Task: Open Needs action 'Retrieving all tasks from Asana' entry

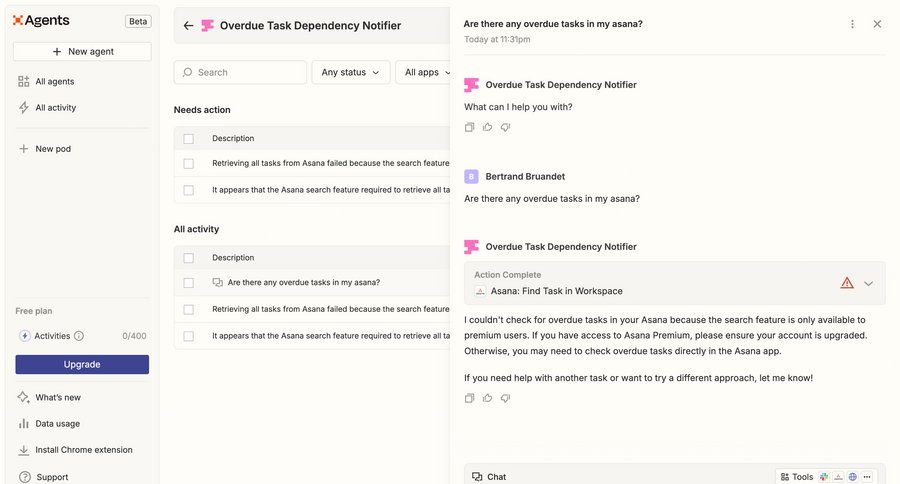Action: click(331, 164)
